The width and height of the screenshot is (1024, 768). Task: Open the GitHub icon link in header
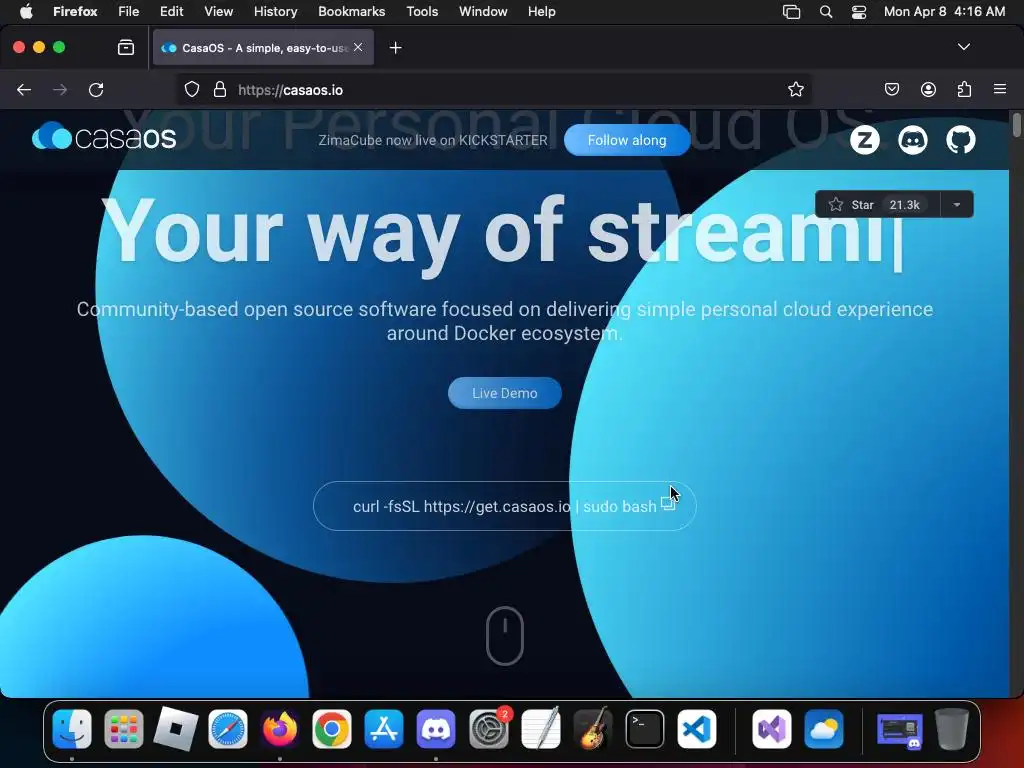[961, 140]
